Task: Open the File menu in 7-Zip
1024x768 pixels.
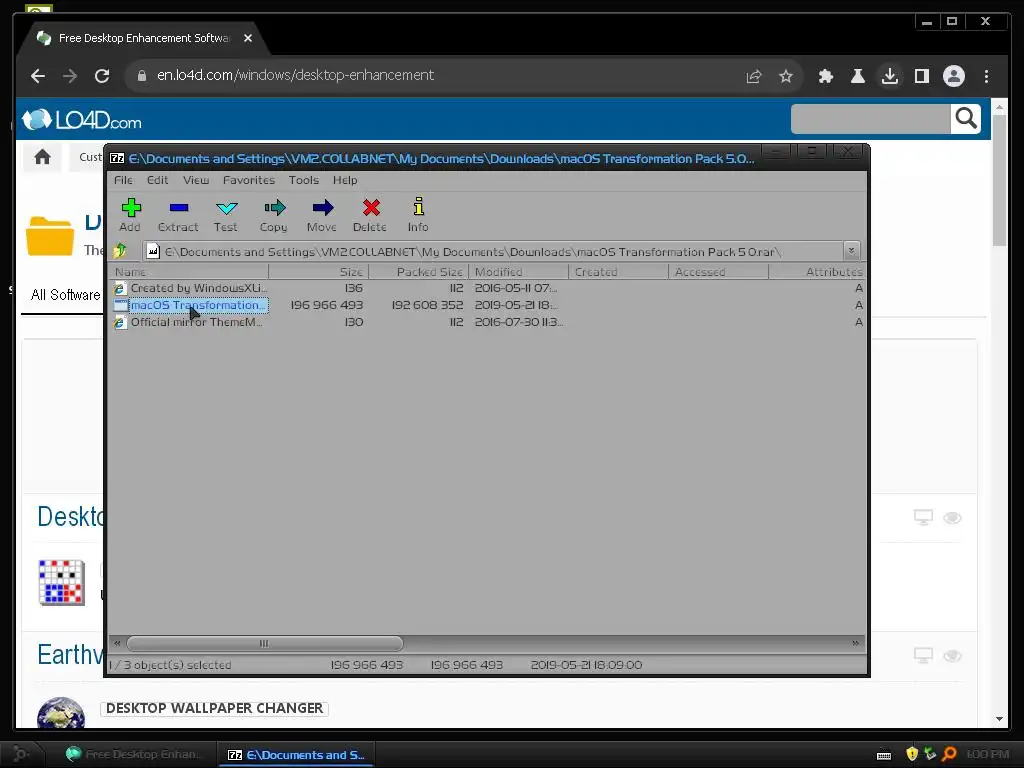Action: point(123,180)
